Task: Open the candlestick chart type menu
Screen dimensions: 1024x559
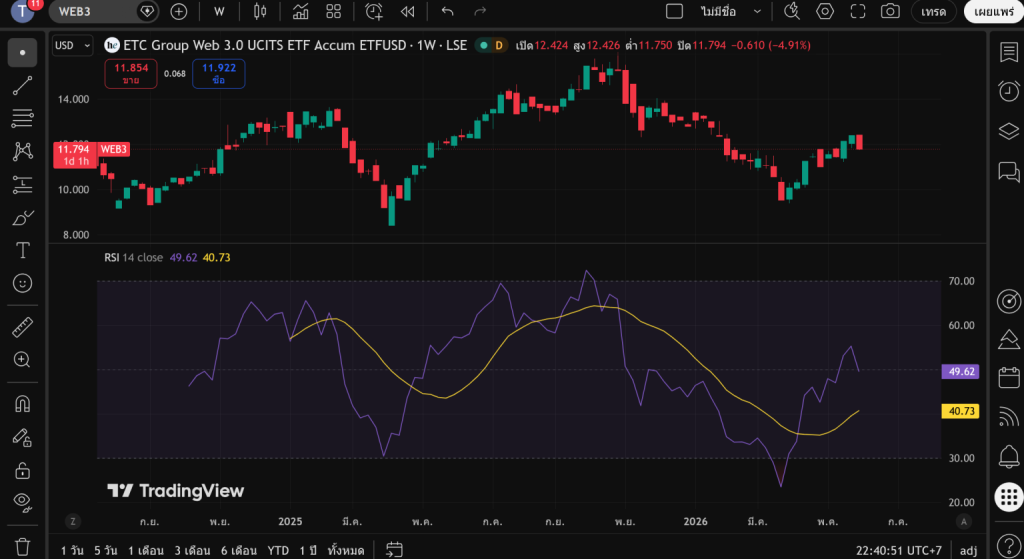Action: (x=260, y=11)
